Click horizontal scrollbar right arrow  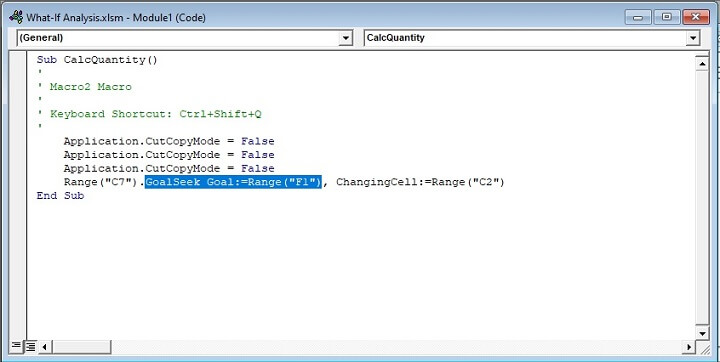(x=689, y=346)
